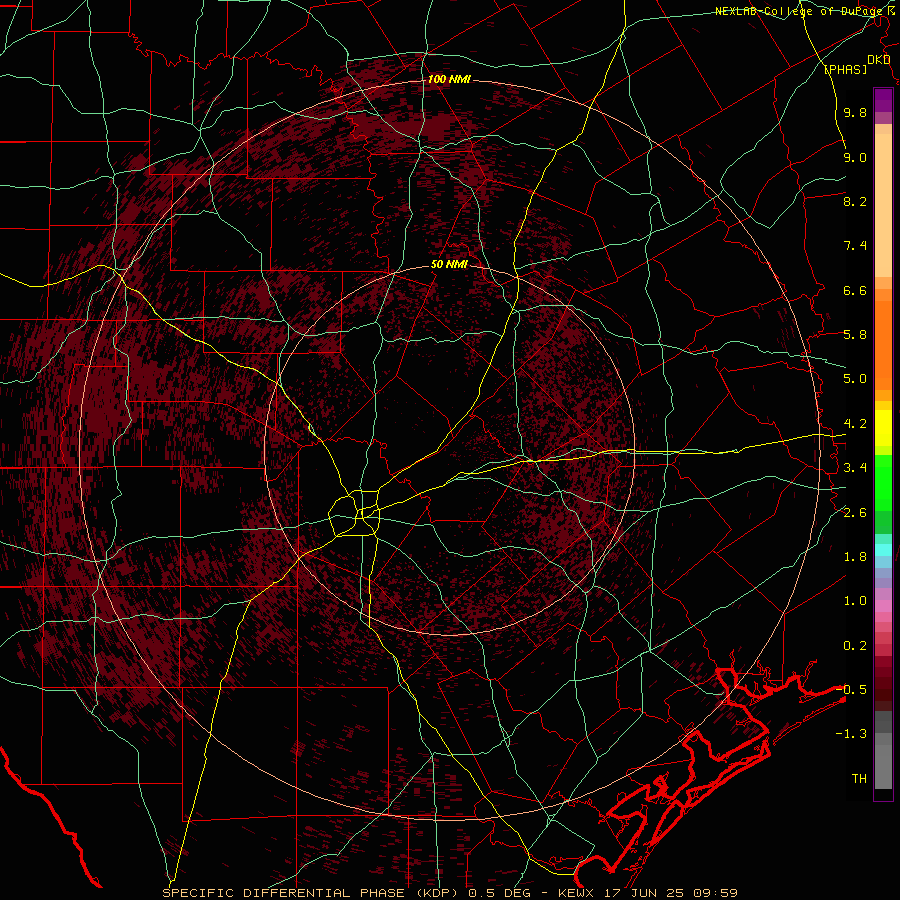Image resolution: width=900 pixels, height=900 pixels.
Task: Click the 6.6 value on the color scale
Action: (x=855, y=290)
